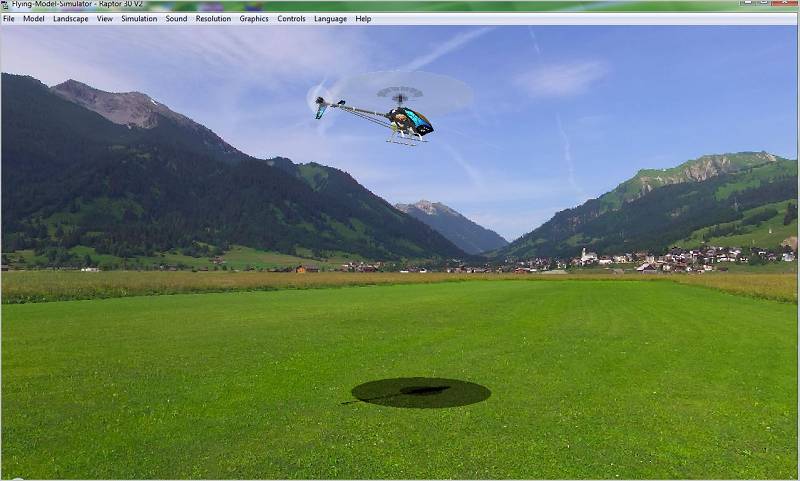800x481 pixels.
Task: Open the Graphics menu
Action: coord(254,19)
